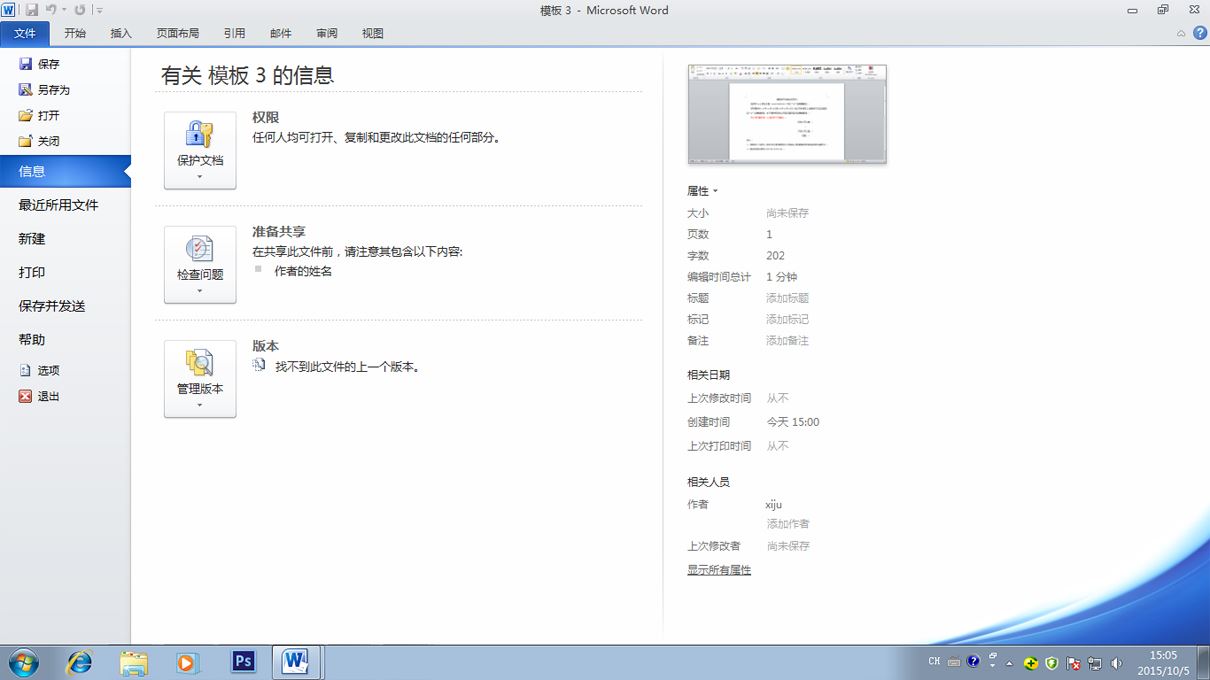Click the Word logo icon in the title bar

point(9,10)
